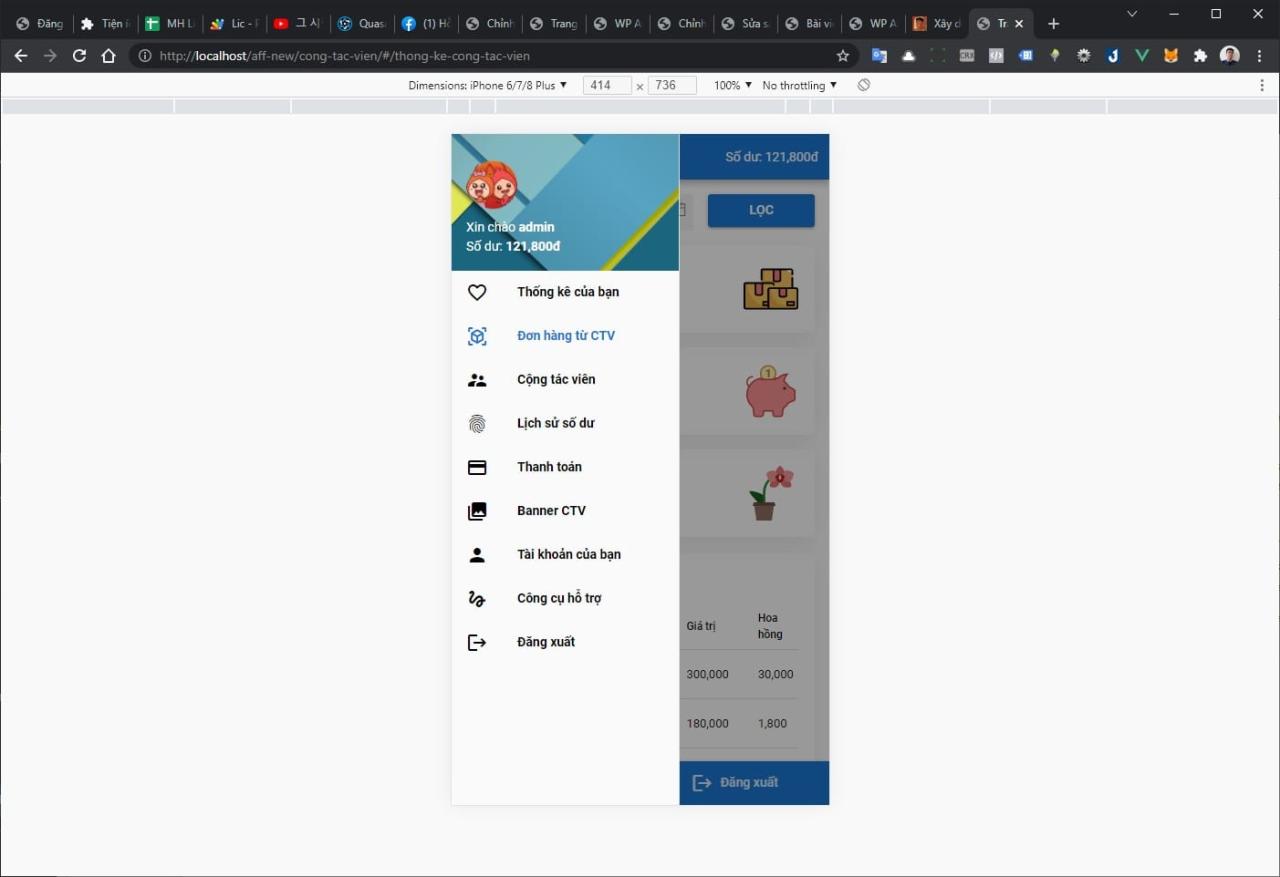This screenshot has width=1280, height=877.
Task: Click the admin avatar image in the sidebar
Action: point(491,184)
